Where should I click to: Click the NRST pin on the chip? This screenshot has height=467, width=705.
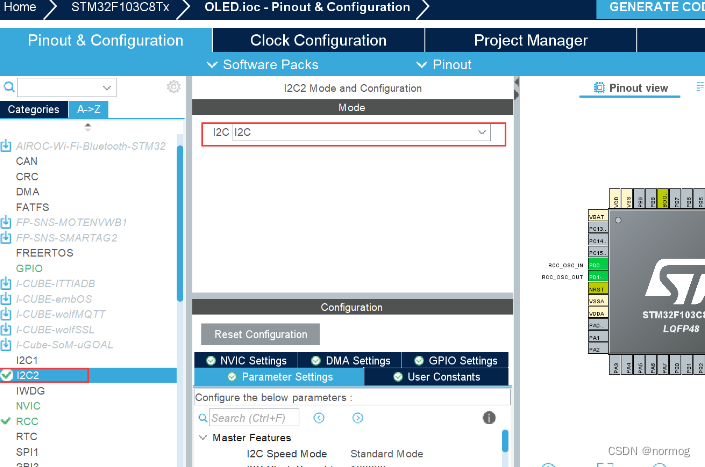598,289
